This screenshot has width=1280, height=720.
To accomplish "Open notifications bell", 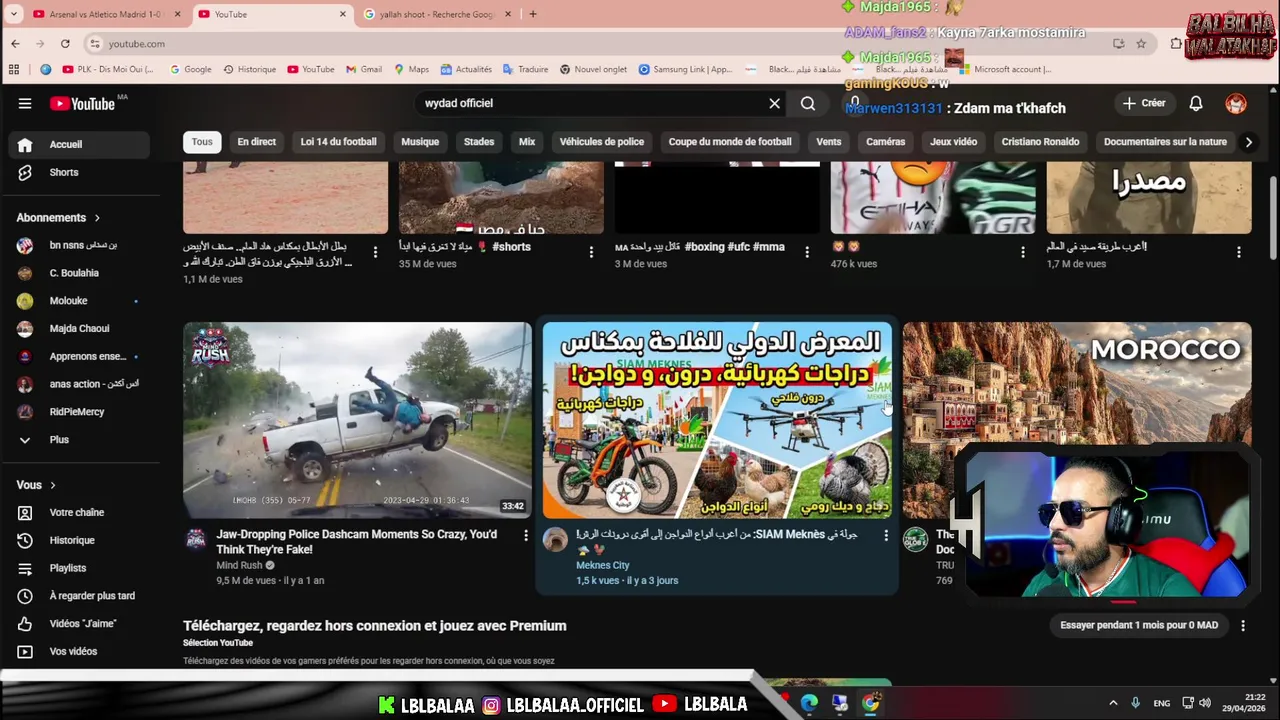I will coord(1196,103).
